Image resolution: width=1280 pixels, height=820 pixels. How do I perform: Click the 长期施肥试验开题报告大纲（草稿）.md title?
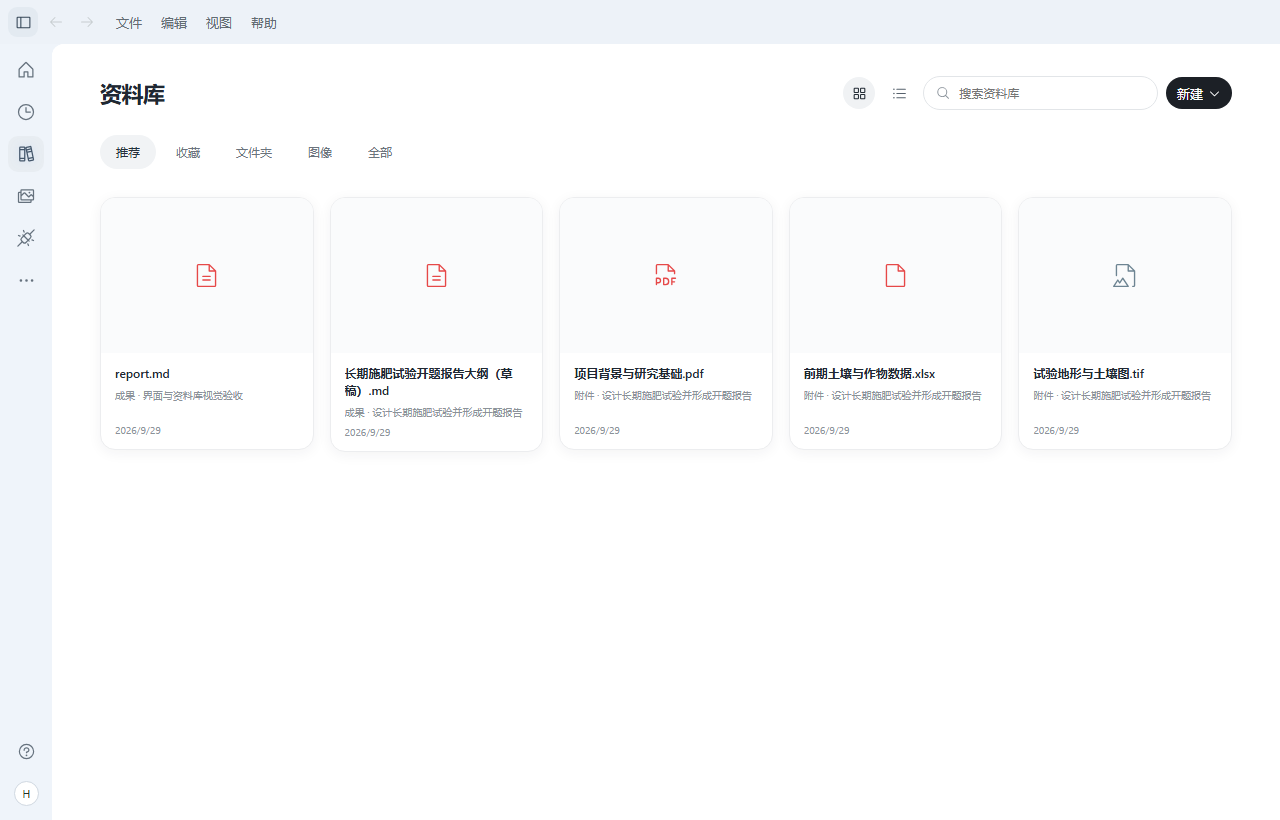click(429, 382)
